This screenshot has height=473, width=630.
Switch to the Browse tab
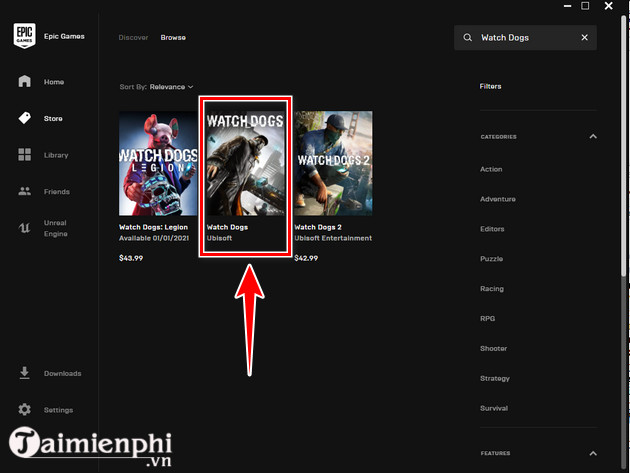[173, 37]
